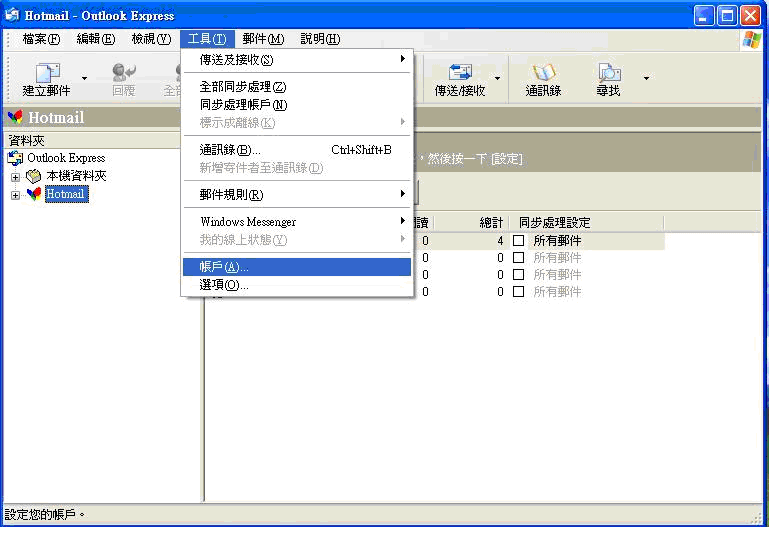Maximize the Outlook Express window
Image resolution: width=769 pixels, height=533 pixels.
(727, 16)
